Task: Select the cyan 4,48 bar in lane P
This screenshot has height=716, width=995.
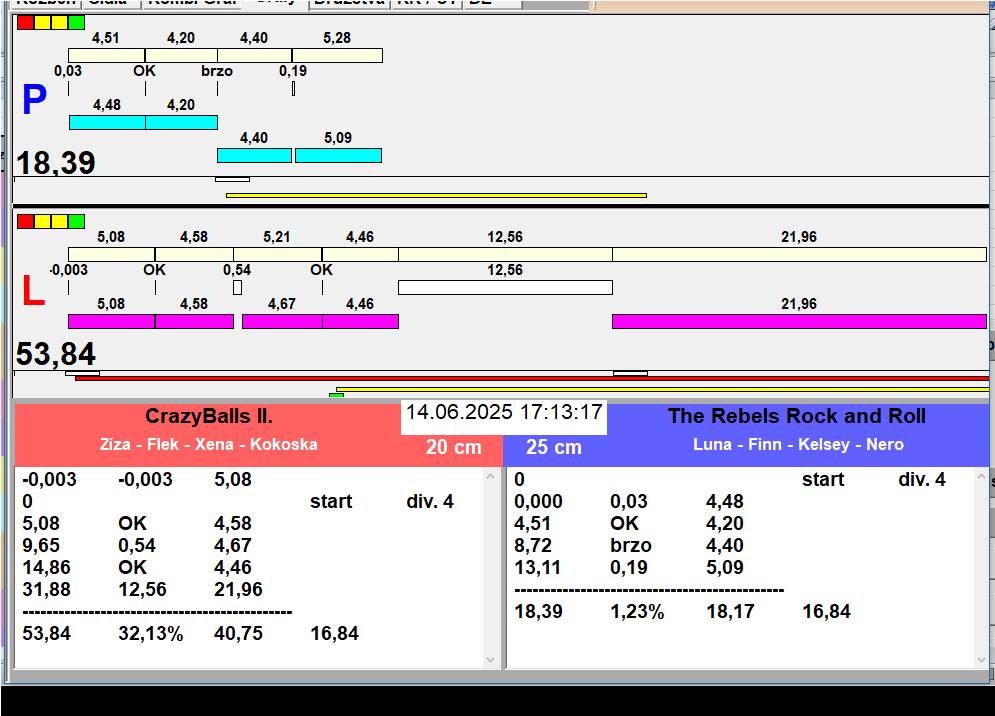Action: tap(107, 122)
